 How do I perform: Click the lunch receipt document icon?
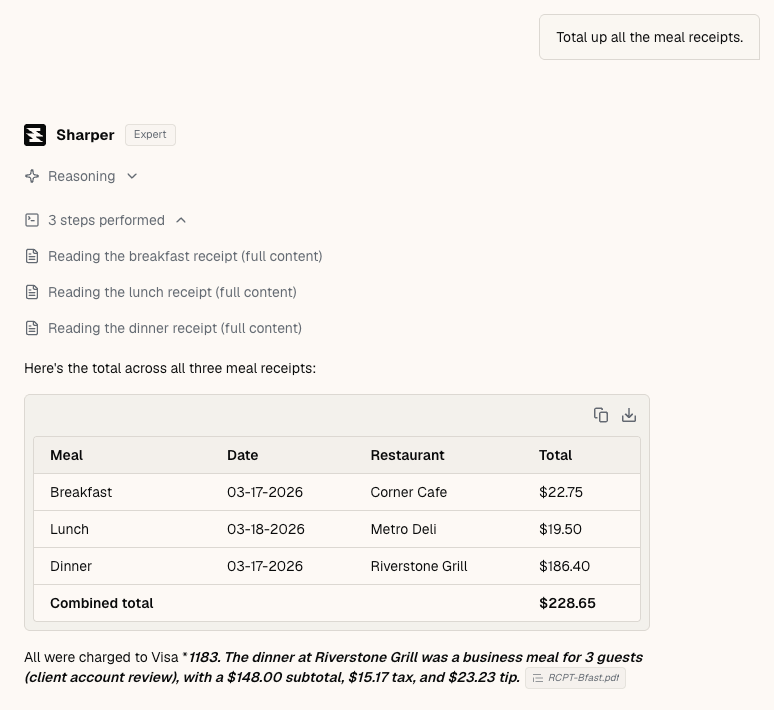click(32, 292)
